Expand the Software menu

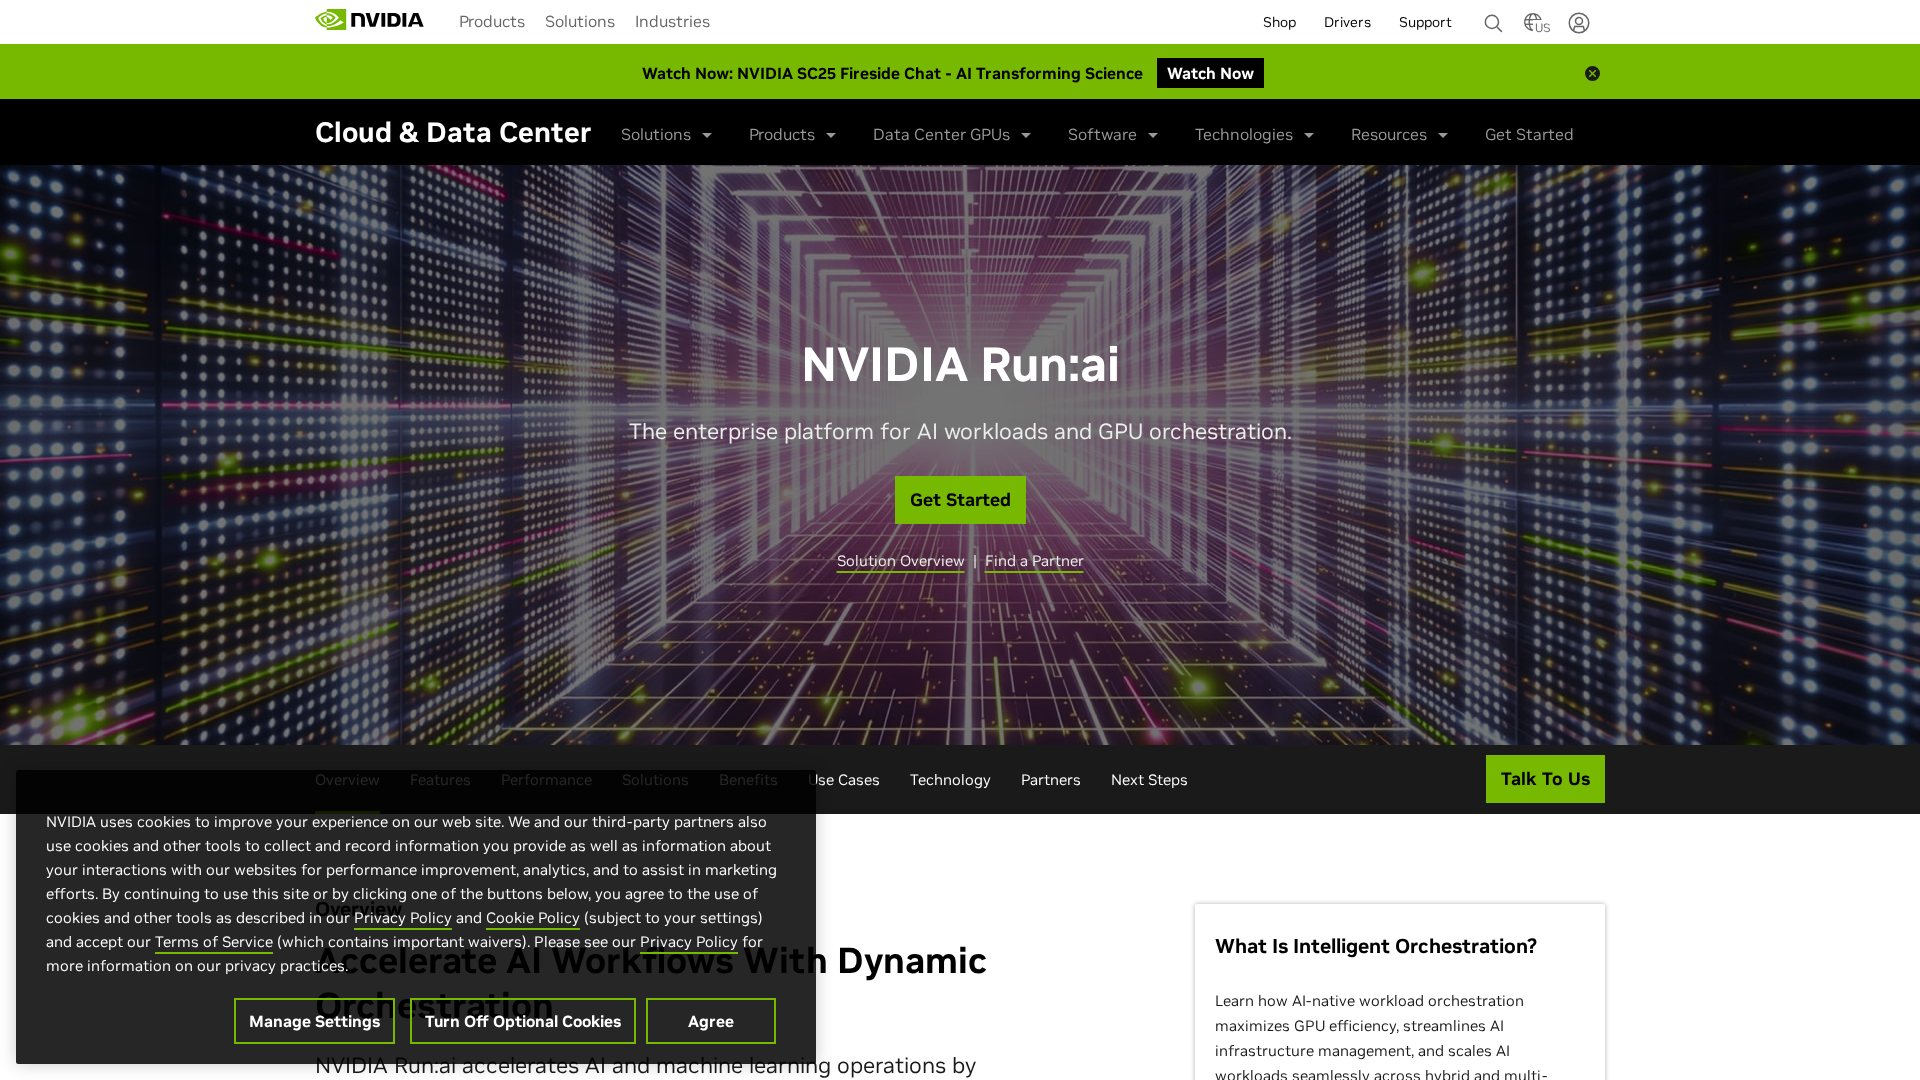(x=1112, y=134)
